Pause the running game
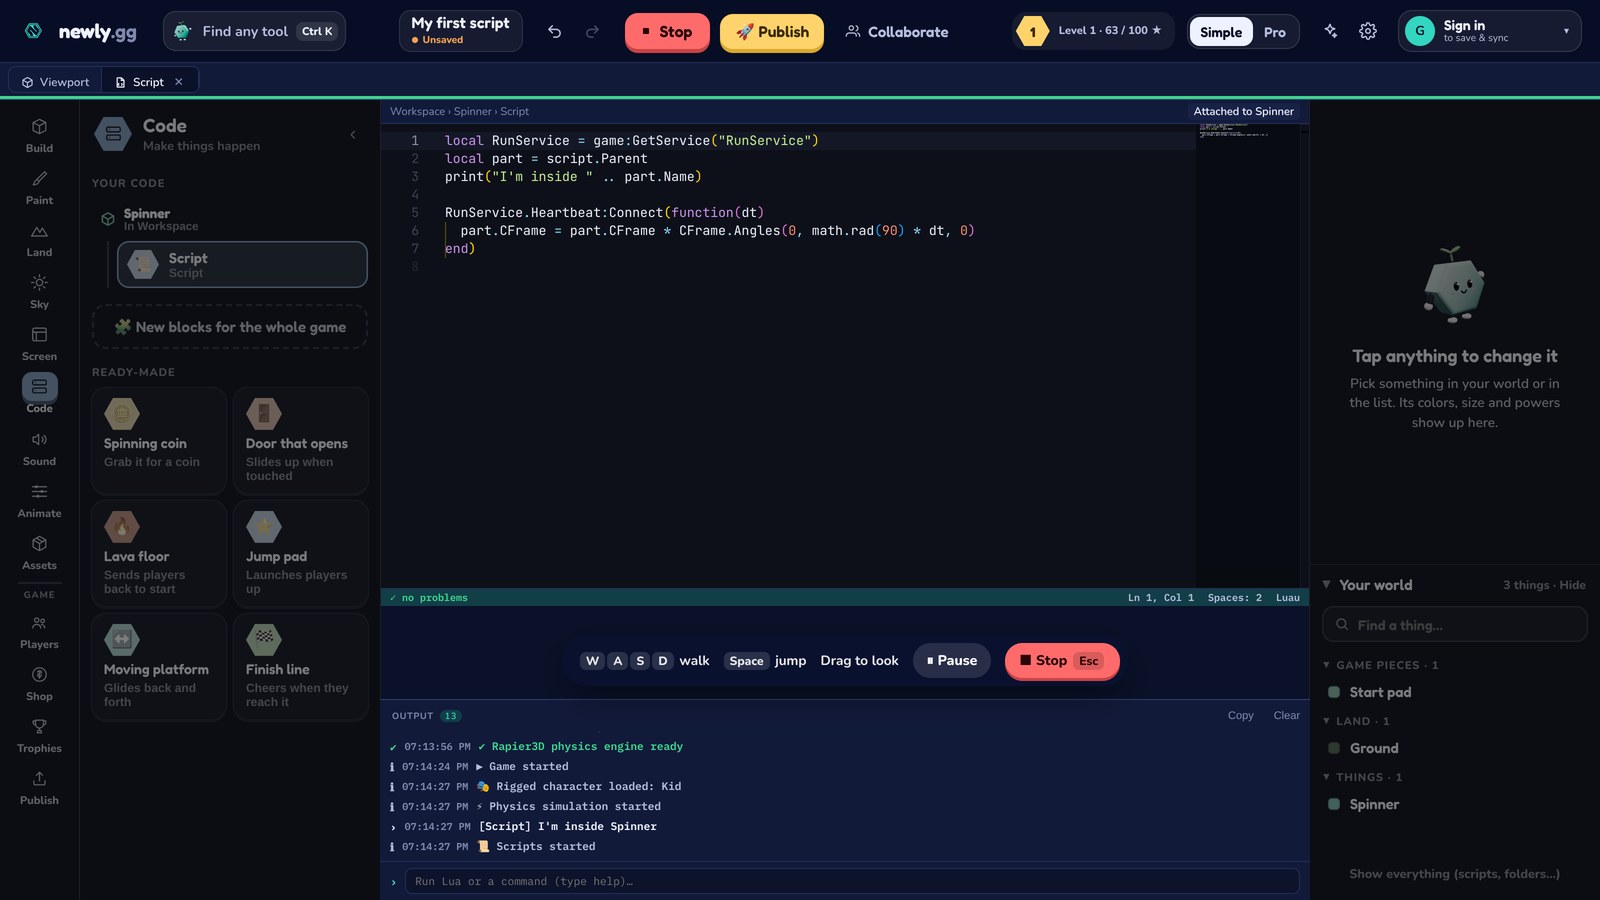1600x900 pixels. [952, 661]
